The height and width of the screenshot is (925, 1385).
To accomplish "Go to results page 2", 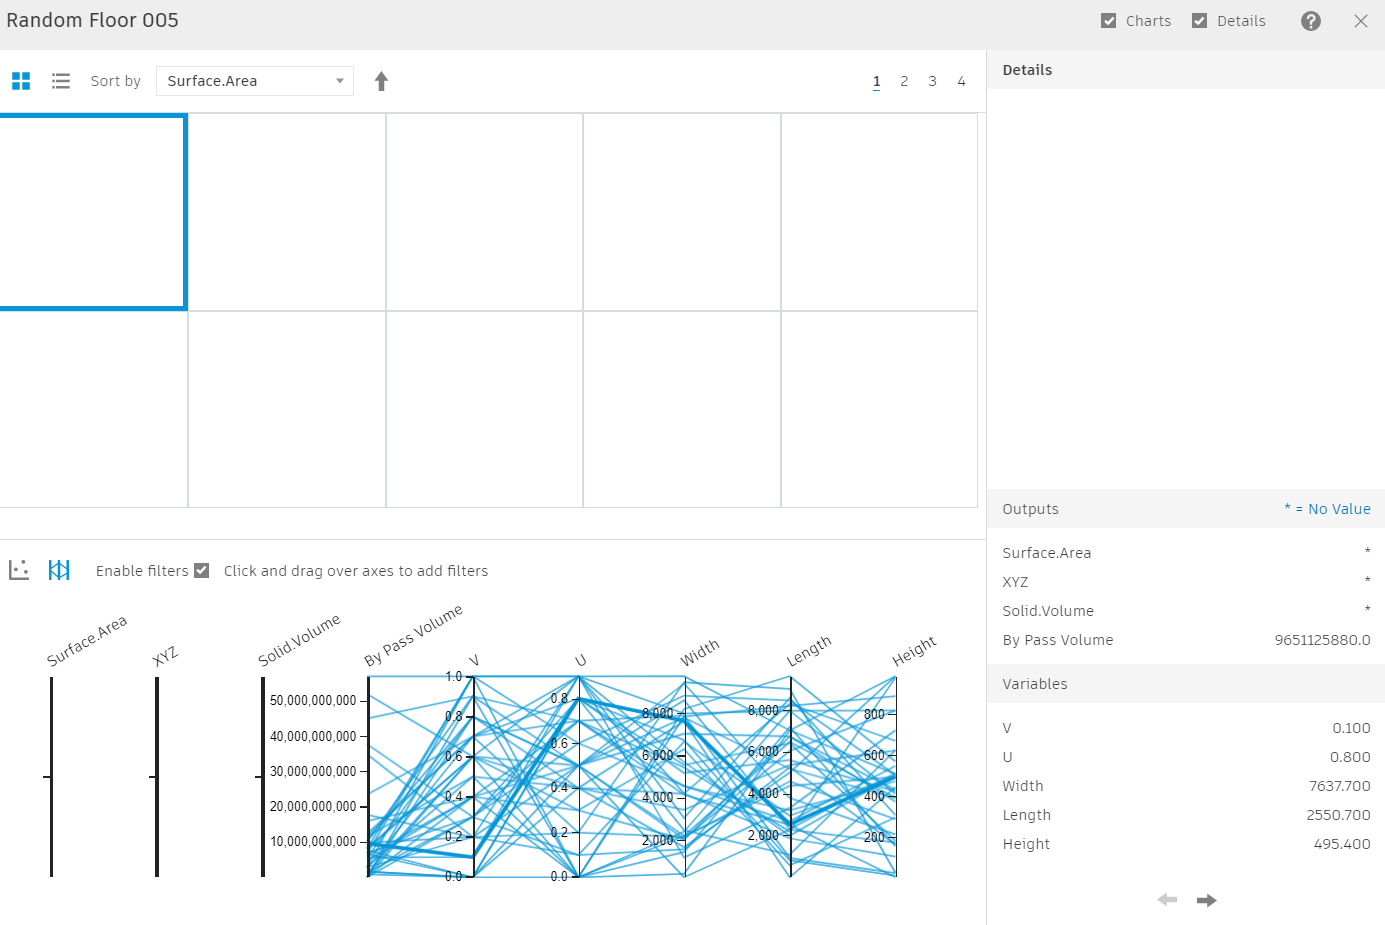I will click(904, 81).
